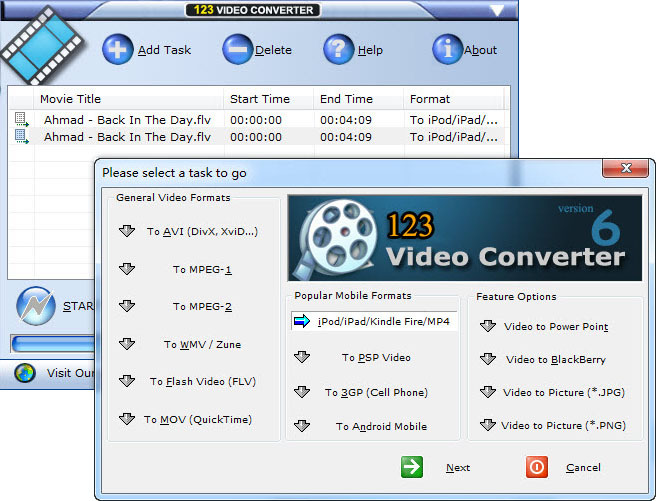
Task: Click the Delete label
Action: 273,50
